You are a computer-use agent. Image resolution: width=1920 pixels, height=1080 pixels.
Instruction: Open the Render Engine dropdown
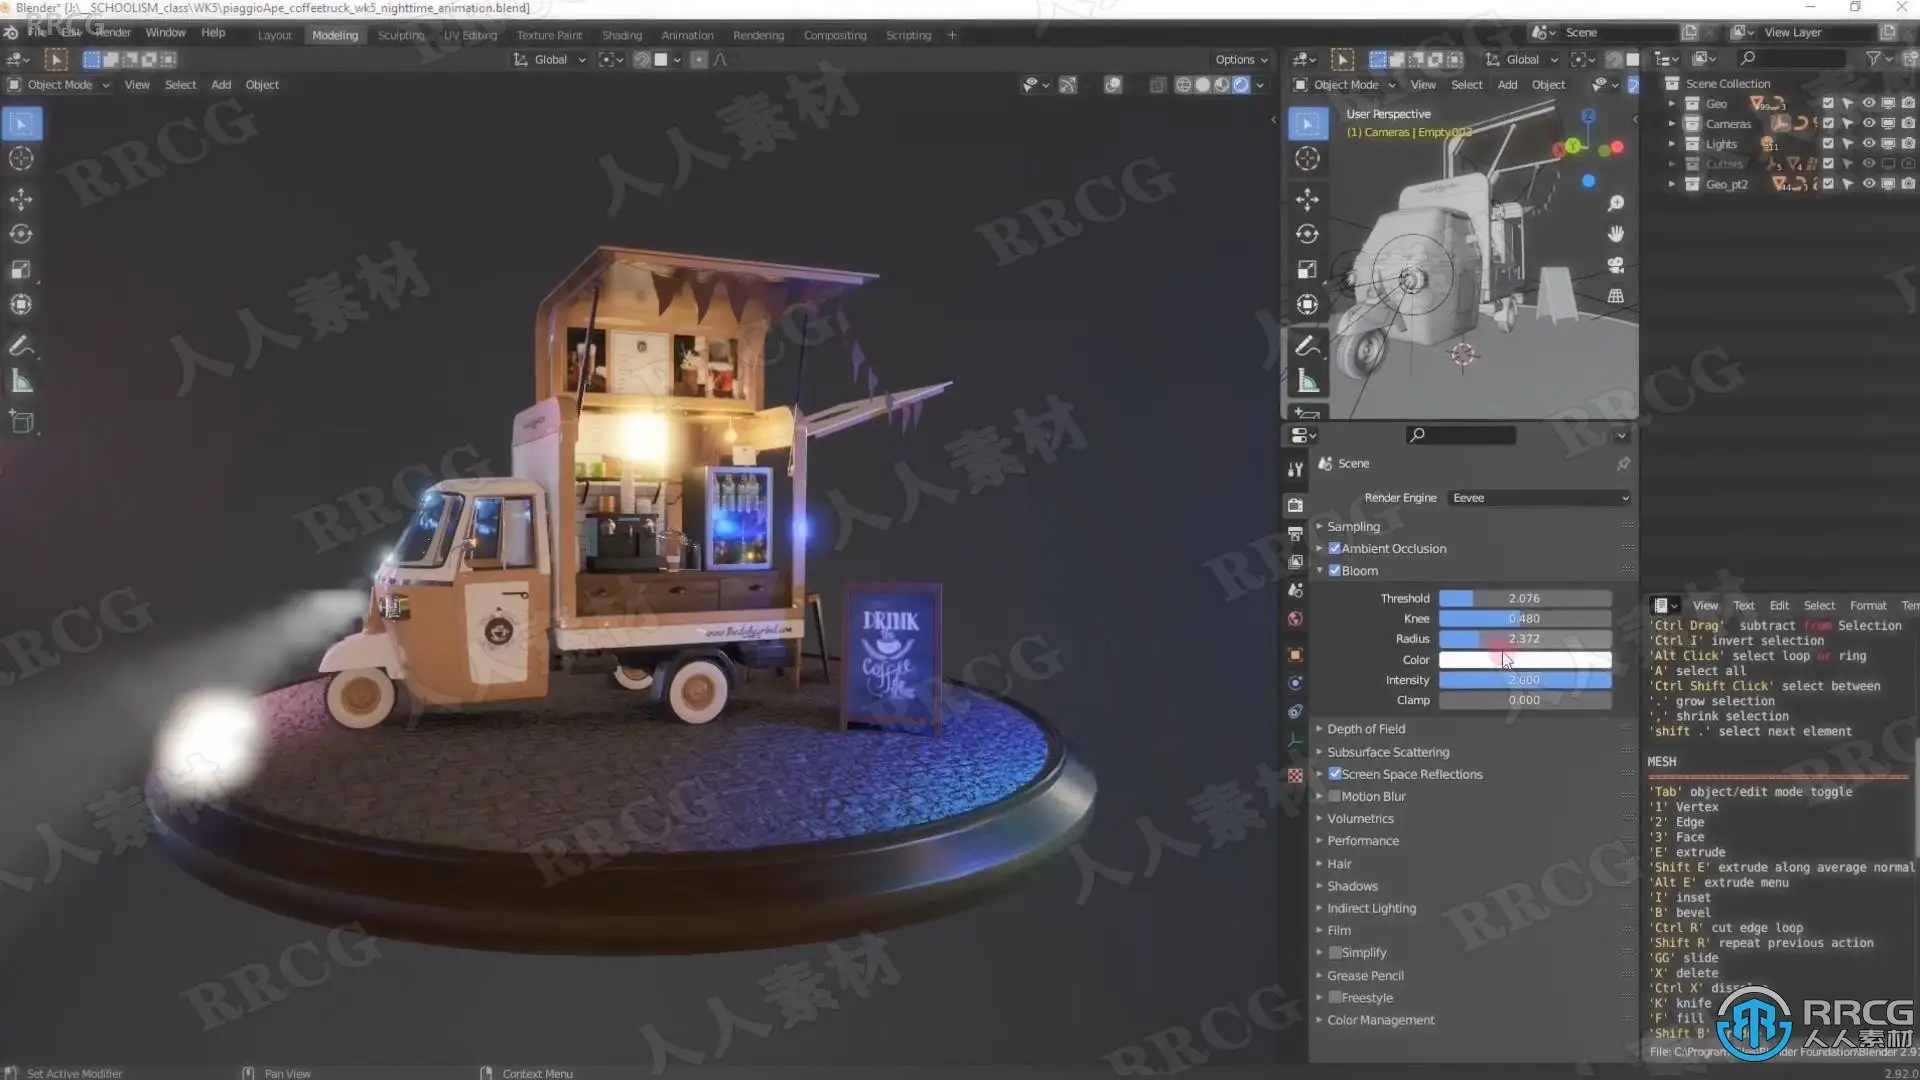pyautogui.click(x=1540, y=498)
